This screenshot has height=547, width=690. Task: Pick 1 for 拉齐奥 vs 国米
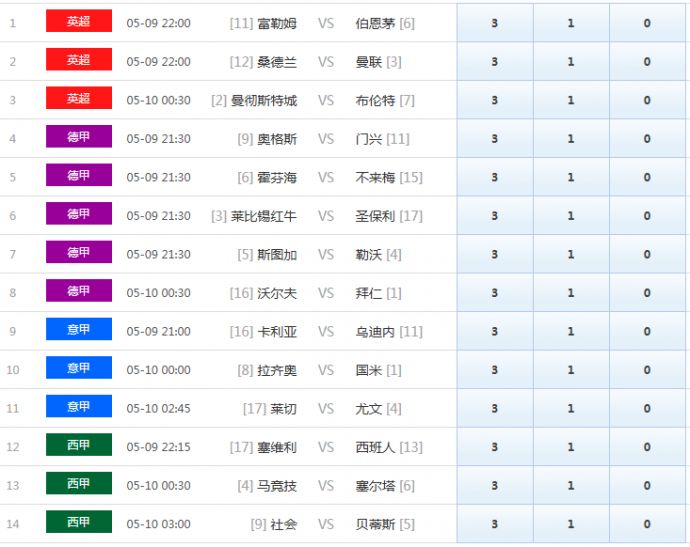coord(571,370)
